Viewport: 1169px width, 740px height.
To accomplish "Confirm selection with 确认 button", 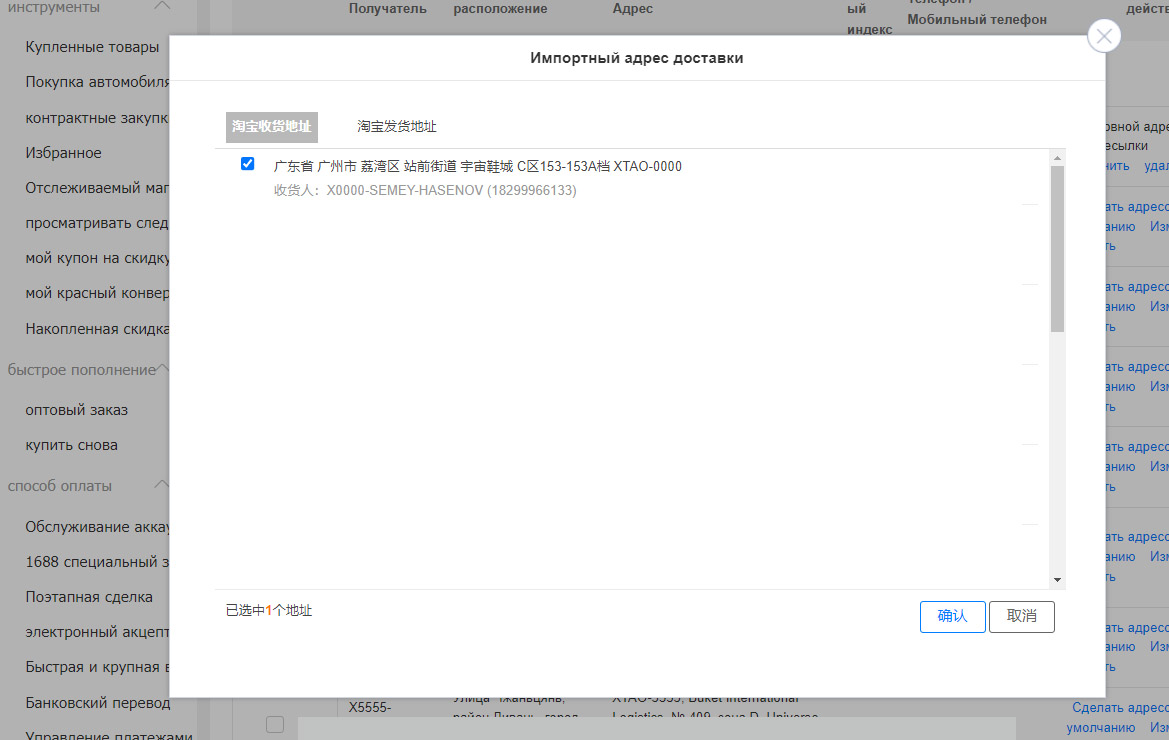I will (x=952, y=616).
